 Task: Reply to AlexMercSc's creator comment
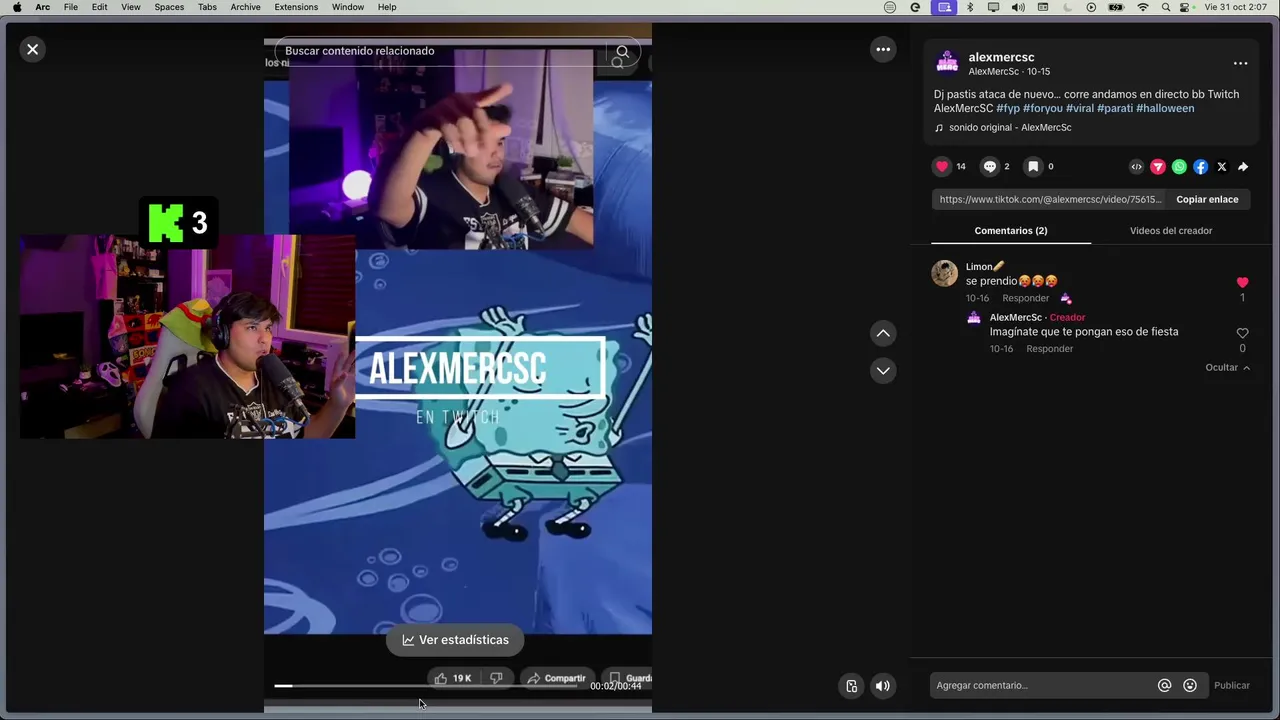(x=1050, y=349)
